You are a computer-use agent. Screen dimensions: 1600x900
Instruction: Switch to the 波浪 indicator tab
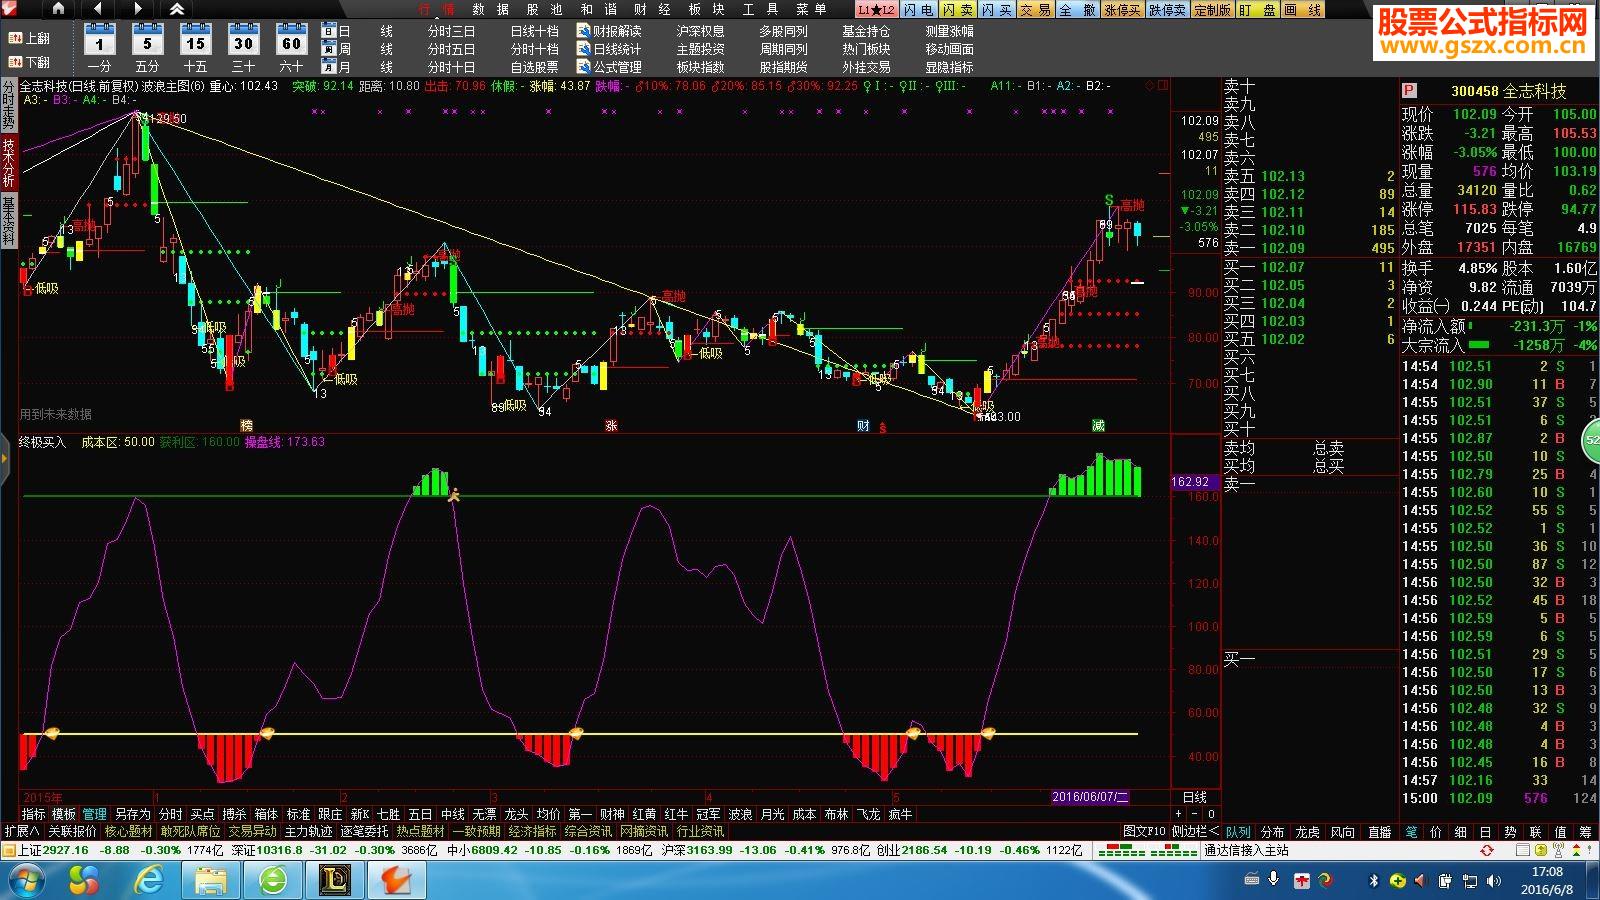740,814
